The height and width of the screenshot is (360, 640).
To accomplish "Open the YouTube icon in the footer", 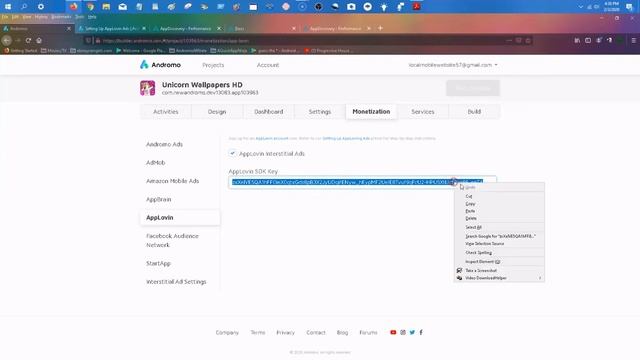I will point(393,332).
